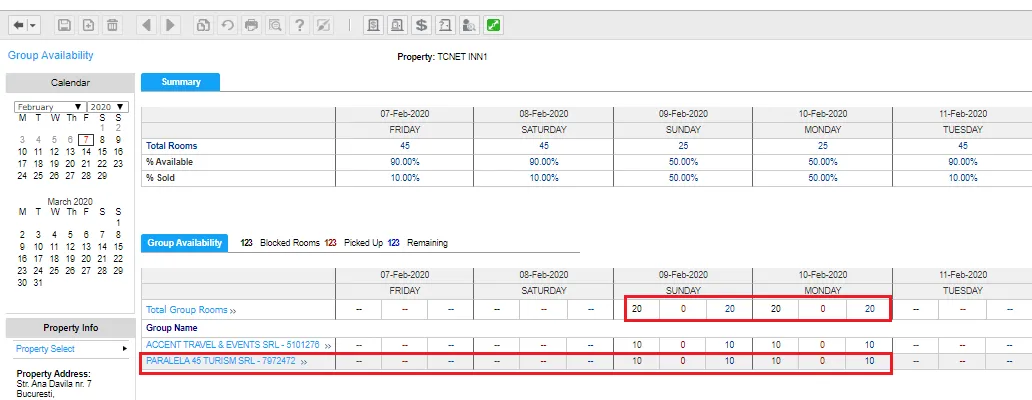Expand ACCENT TRAVEL & EVENTS SRL row chevrons

[327, 345]
